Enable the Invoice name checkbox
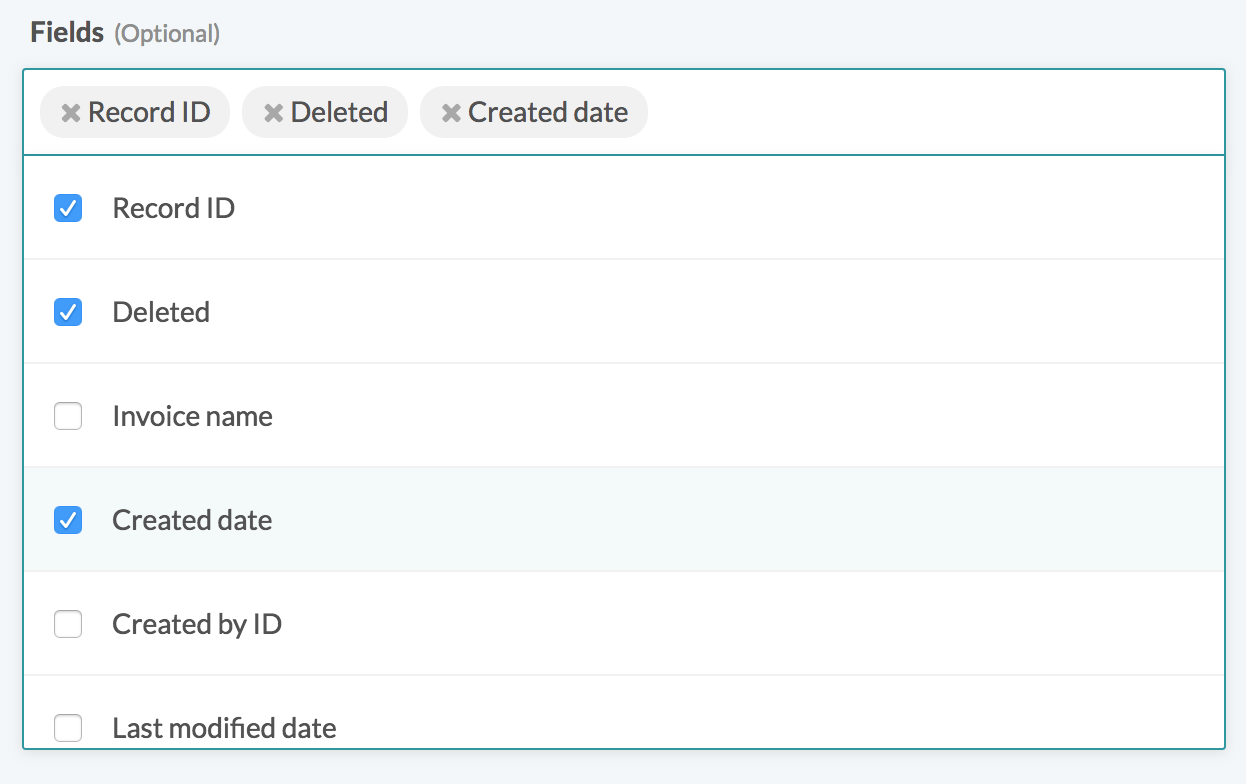 68,416
